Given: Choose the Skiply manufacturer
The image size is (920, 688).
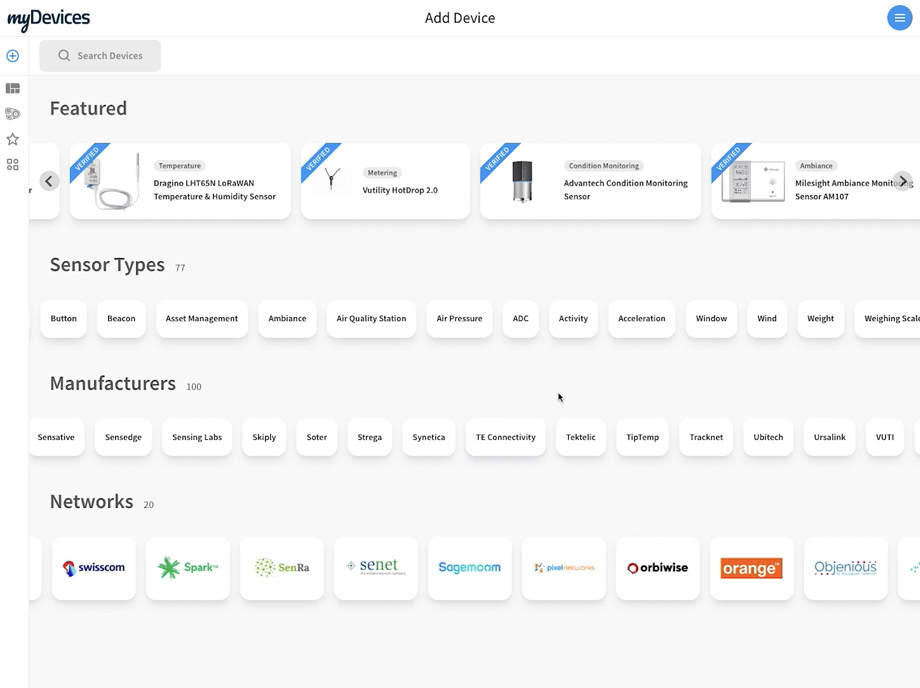Looking at the screenshot, I should click(264, 437).
